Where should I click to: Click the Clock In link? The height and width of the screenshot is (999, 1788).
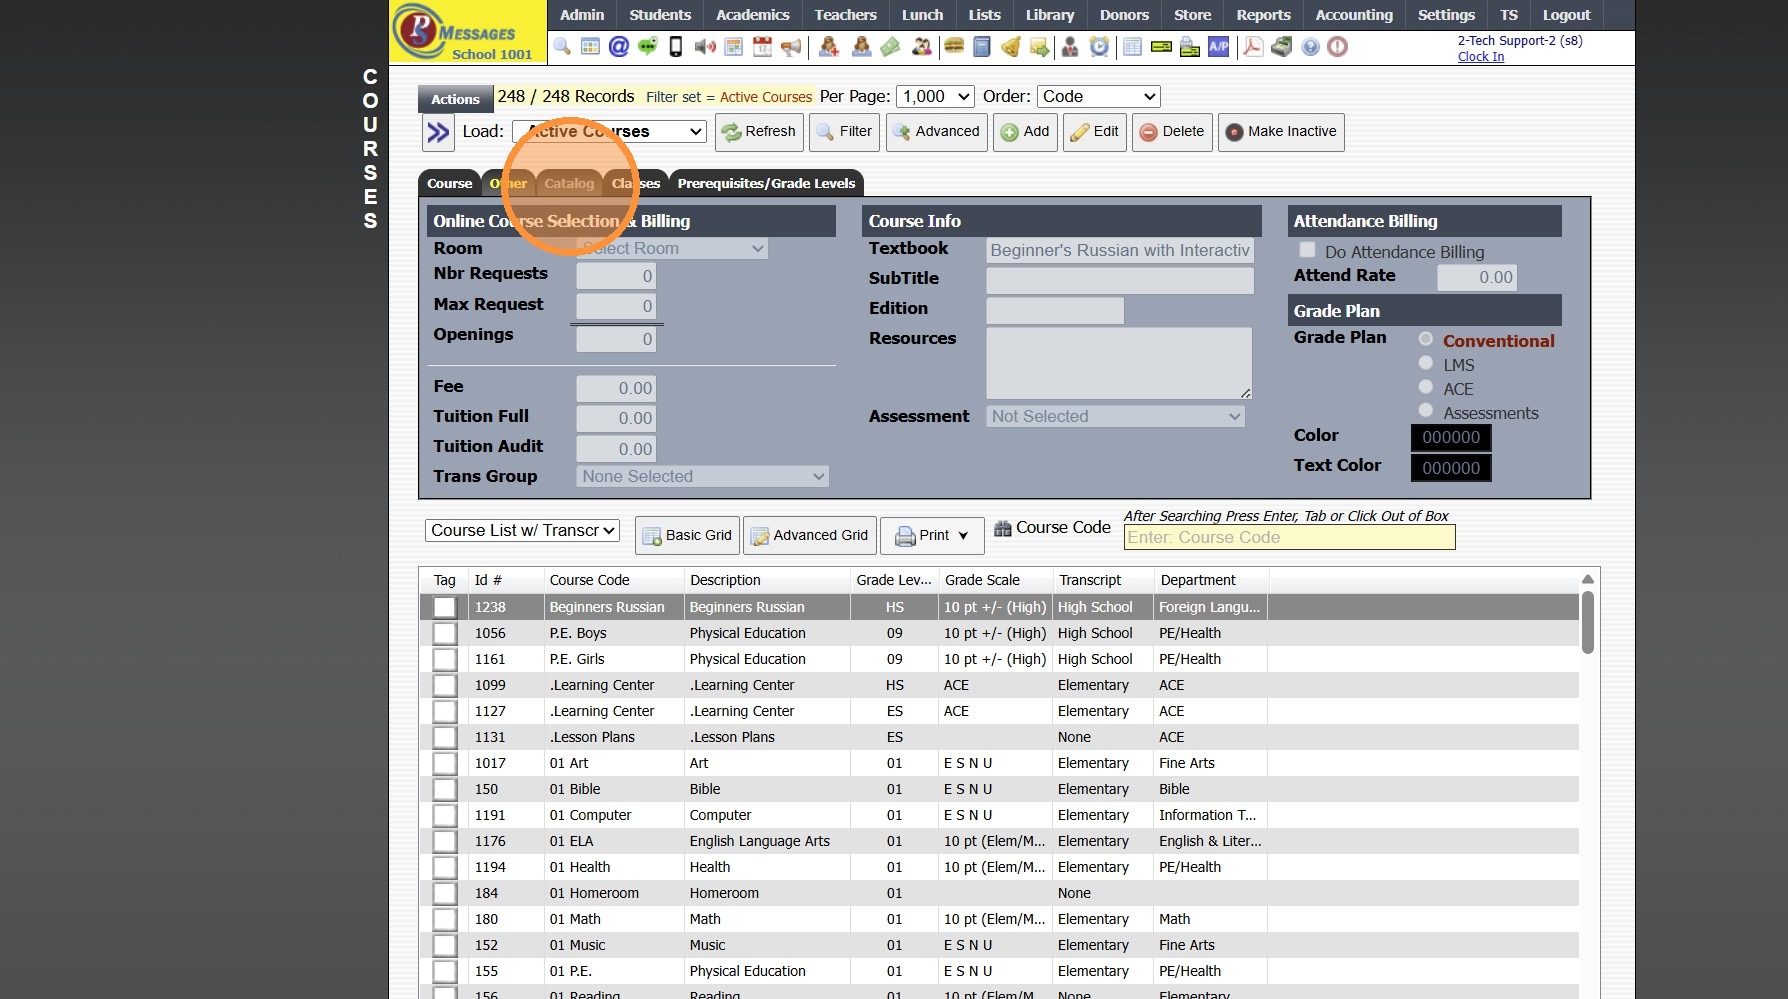tap(1480, 57)
